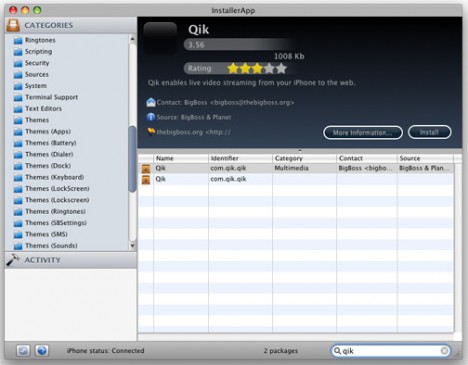This screenshot has width=468, height=365.
Task: Open the Themes (Ringtones) category
Action: click(55, 211)
